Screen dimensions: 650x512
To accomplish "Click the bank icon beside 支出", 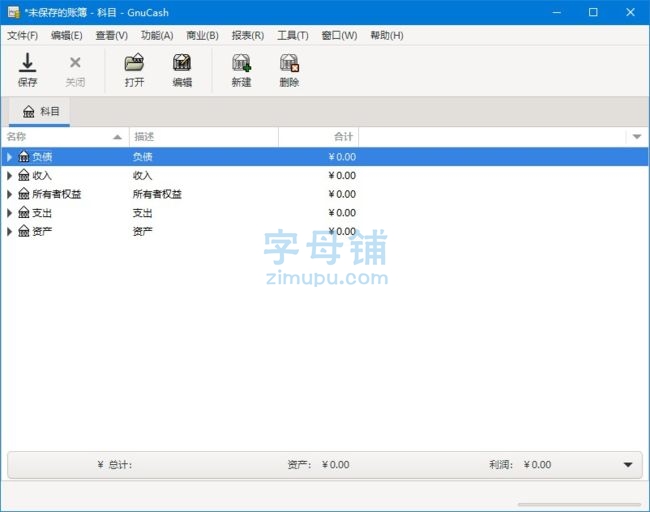I will pyautogui.click(x=24, y=213).
